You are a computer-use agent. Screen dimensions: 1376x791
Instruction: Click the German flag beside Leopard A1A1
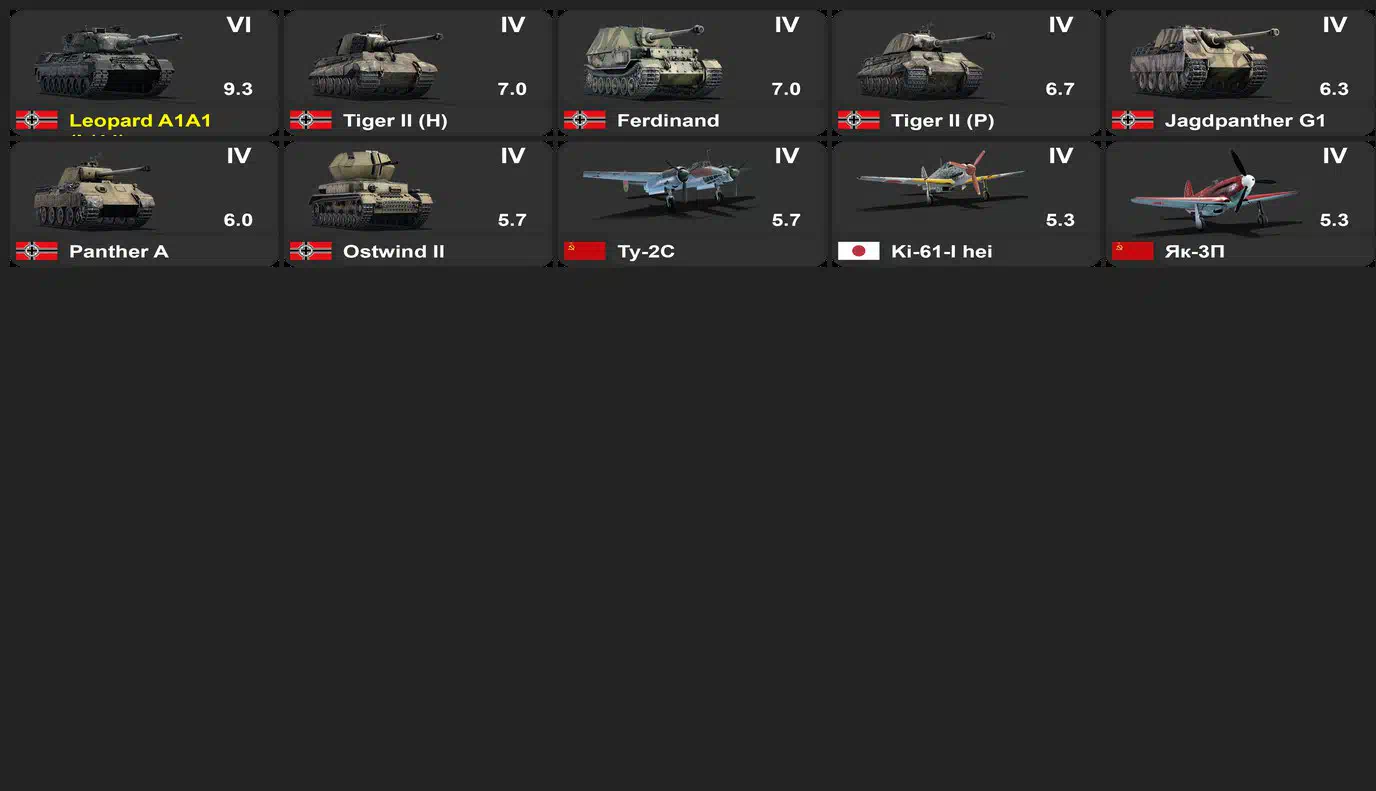[36, 120]
